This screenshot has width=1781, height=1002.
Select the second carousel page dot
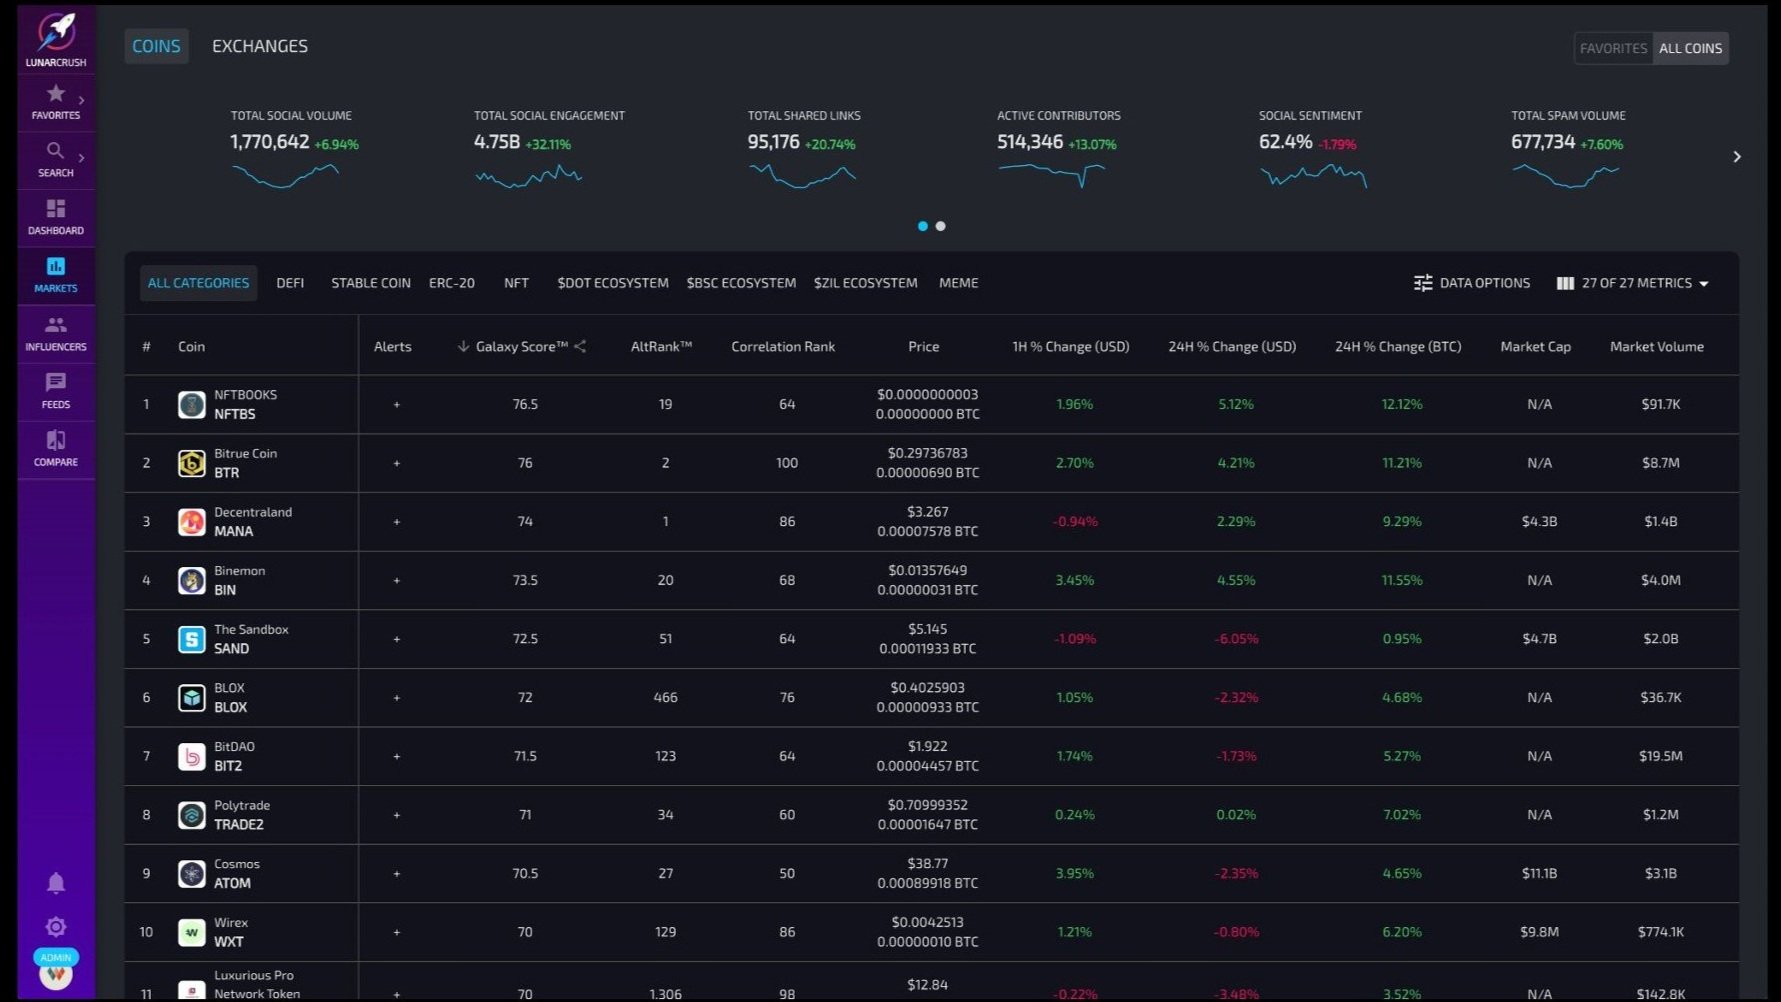[x=940, y=226]
